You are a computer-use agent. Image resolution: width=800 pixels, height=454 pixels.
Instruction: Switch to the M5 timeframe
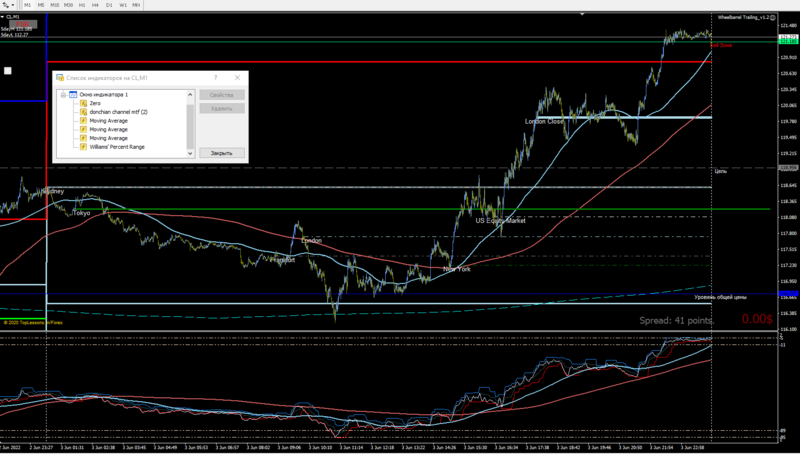[x=41, y=5]
